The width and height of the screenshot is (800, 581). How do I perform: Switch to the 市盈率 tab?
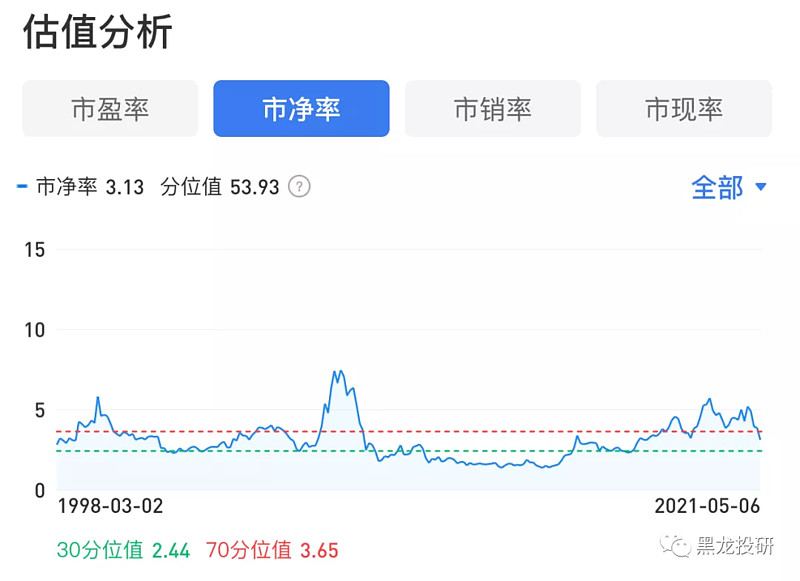pyautogui.click(x=110, y=109)
